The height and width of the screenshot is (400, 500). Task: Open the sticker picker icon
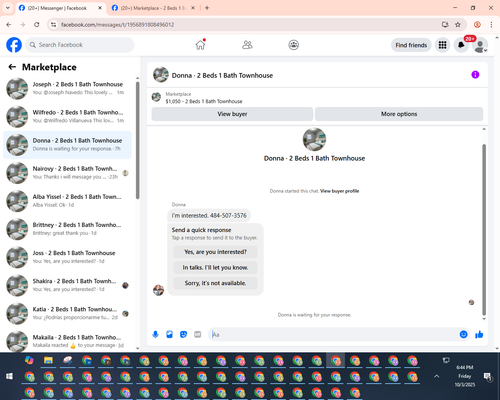tap(183, 334)
